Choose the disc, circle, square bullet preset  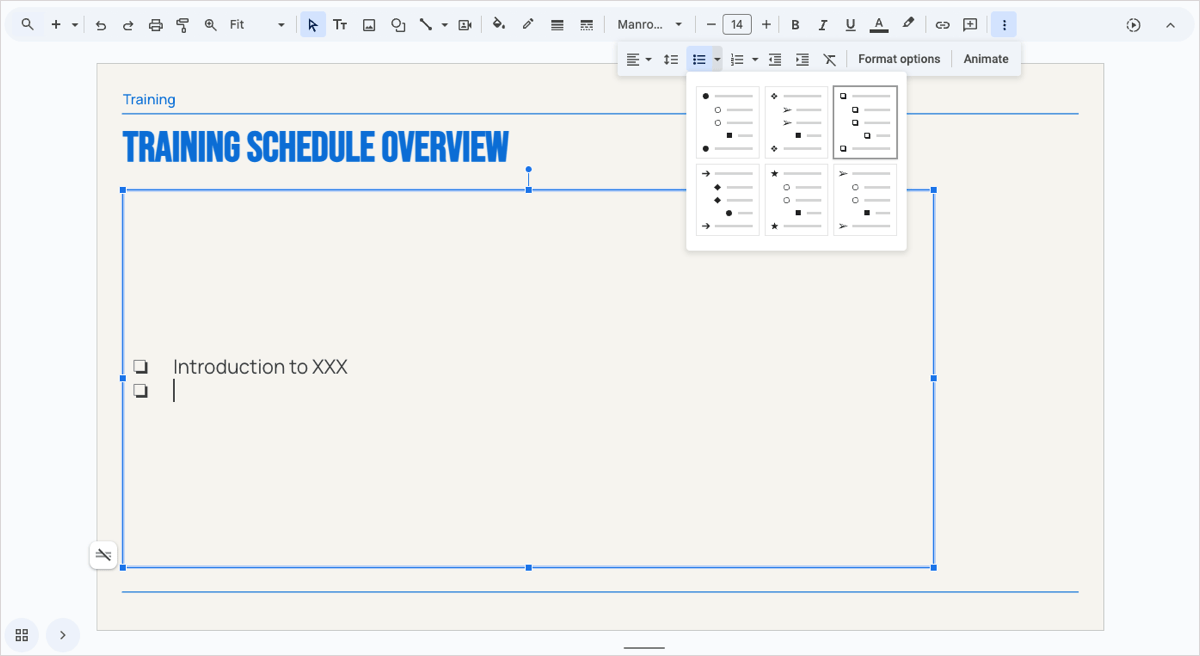click(x=728, y=122)
